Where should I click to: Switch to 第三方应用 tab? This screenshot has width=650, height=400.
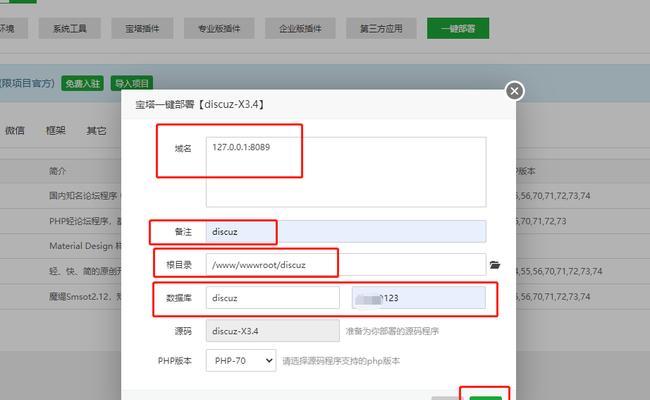click(381, 29)
